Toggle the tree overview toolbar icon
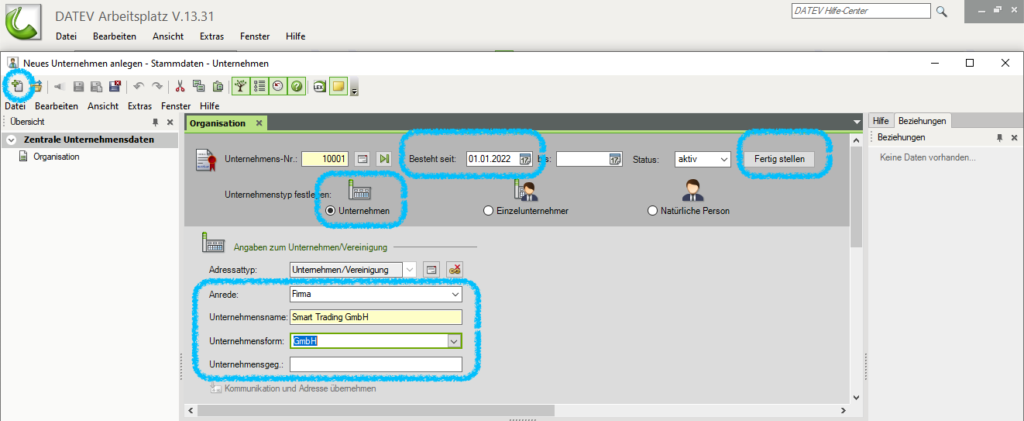This screenshot has width=1024, height=421. pos(241,86)
